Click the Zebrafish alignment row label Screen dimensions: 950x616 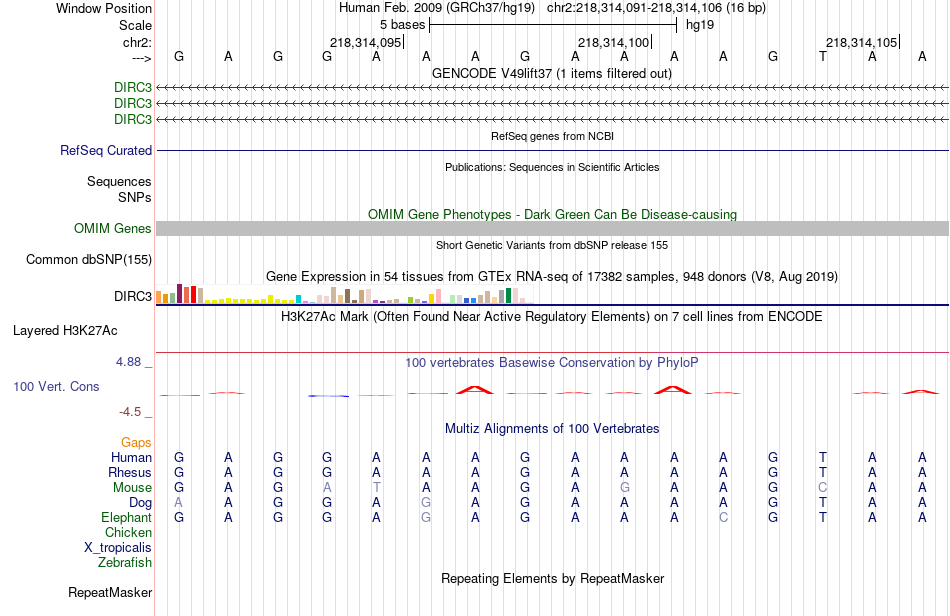(x=125, y=563)
